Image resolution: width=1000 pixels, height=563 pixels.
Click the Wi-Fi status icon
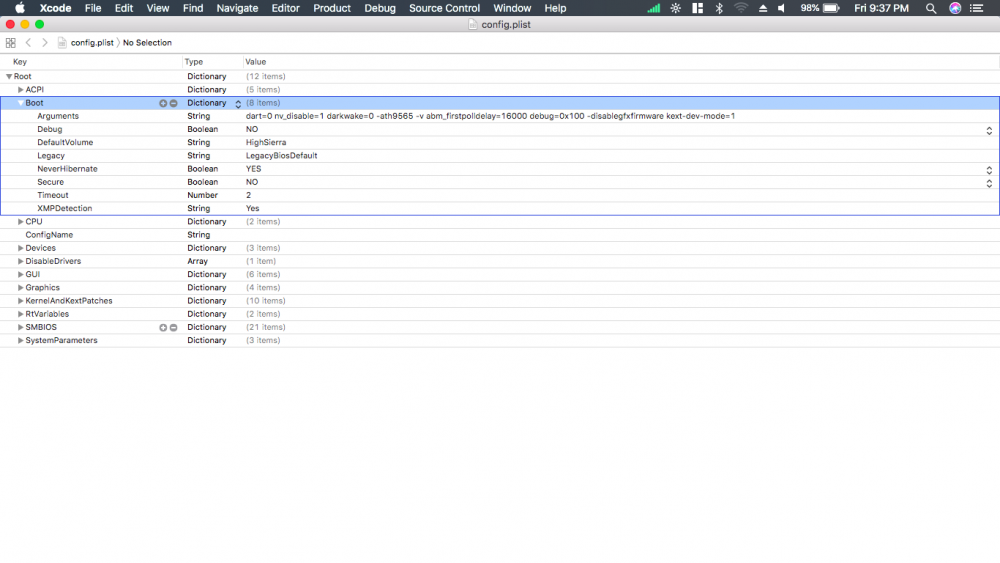coord(740,8)
